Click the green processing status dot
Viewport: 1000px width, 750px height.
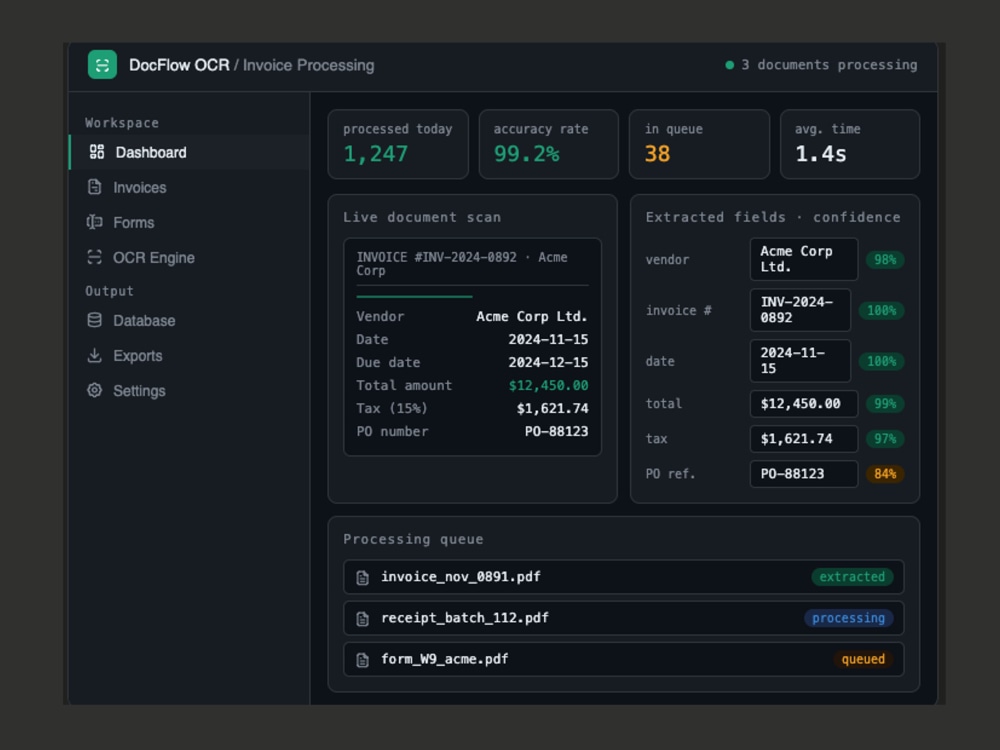point(730,65)
